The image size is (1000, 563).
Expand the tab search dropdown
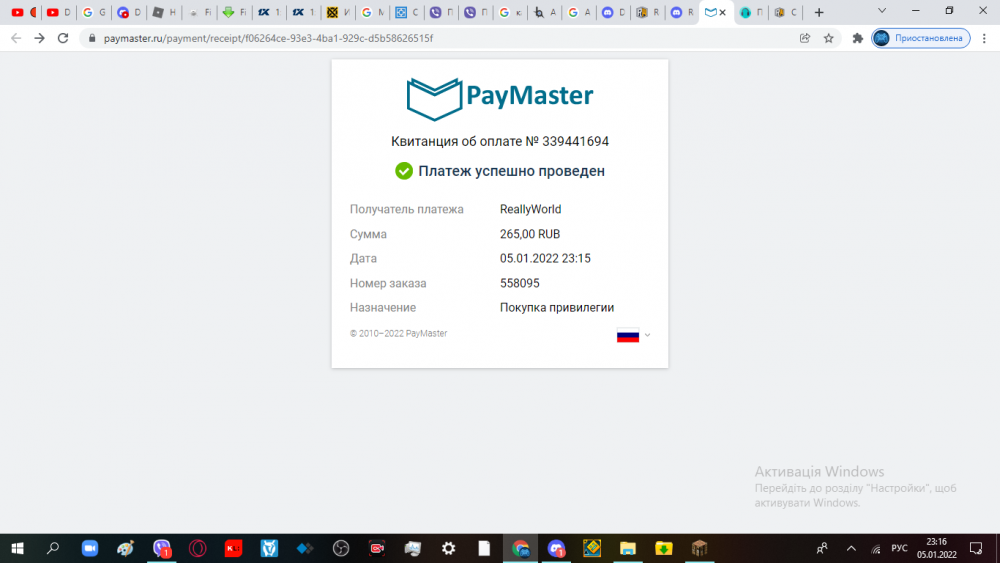point(882,11)
